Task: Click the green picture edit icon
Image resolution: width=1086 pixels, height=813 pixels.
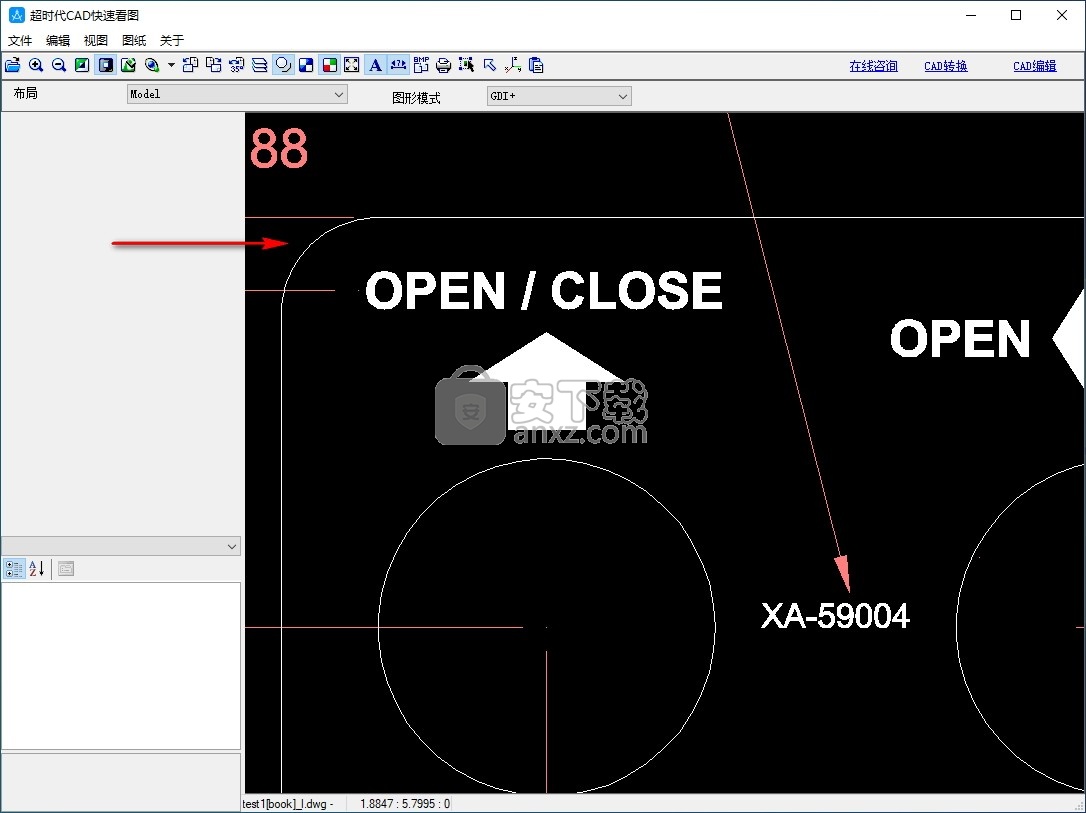Action: [128, 65]
